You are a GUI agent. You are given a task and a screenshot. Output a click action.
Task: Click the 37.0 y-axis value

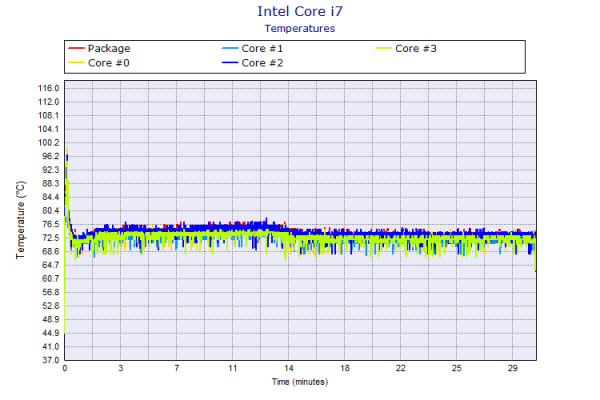51,360
